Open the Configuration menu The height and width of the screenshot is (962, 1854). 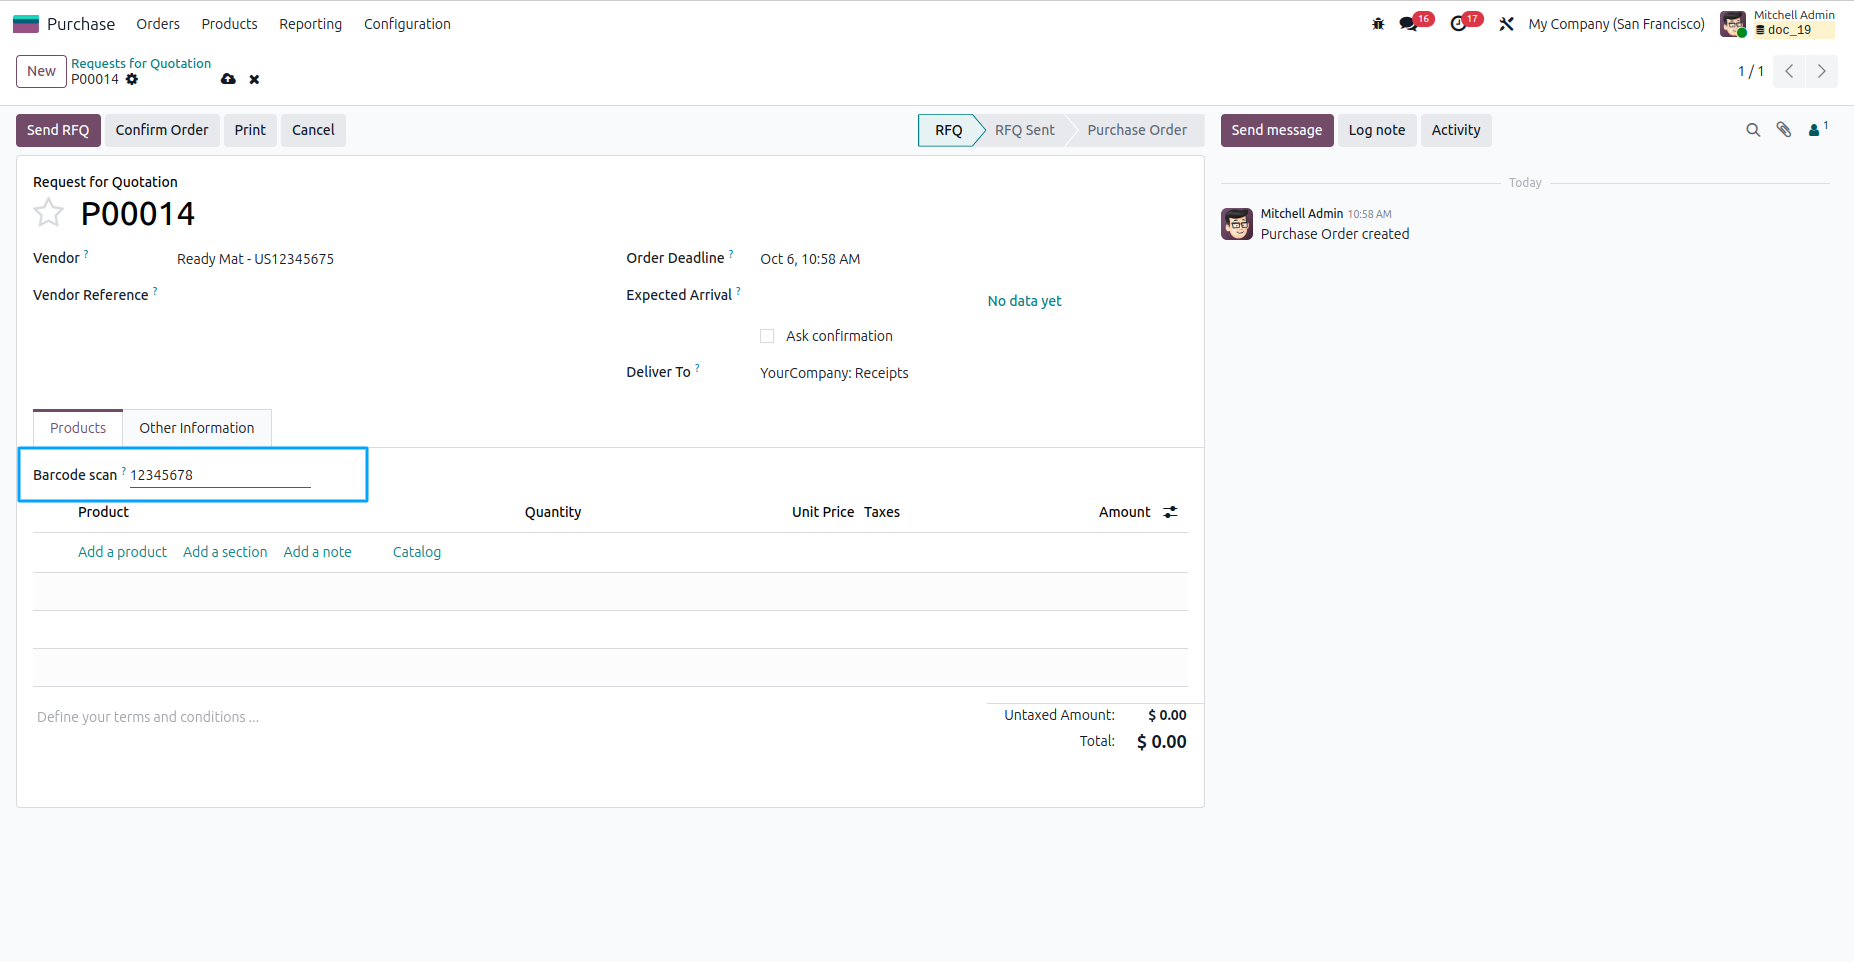click(407, 24)
